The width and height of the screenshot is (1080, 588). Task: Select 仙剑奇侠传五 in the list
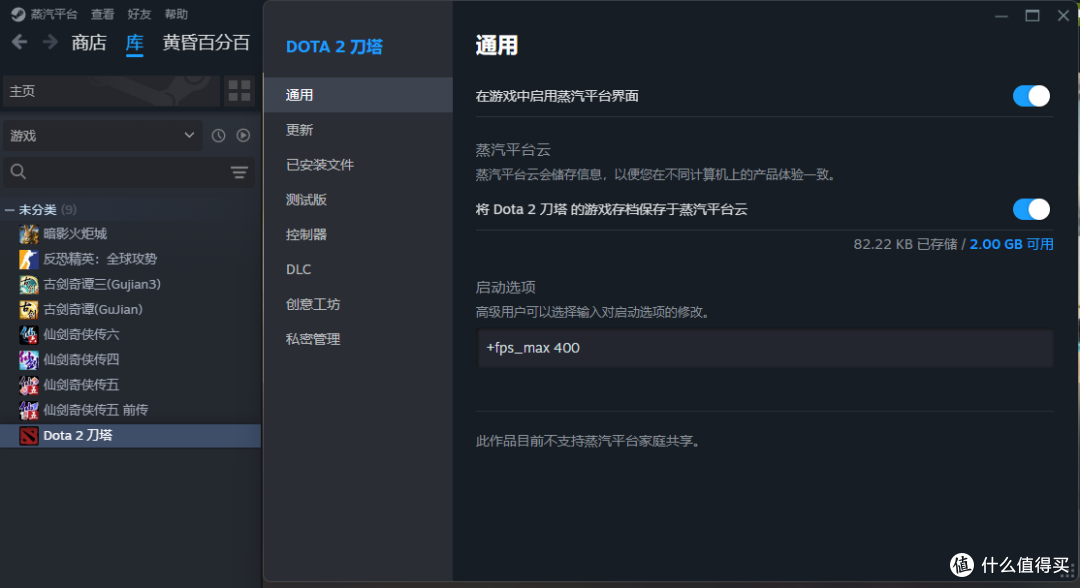[x=81, y=385]
